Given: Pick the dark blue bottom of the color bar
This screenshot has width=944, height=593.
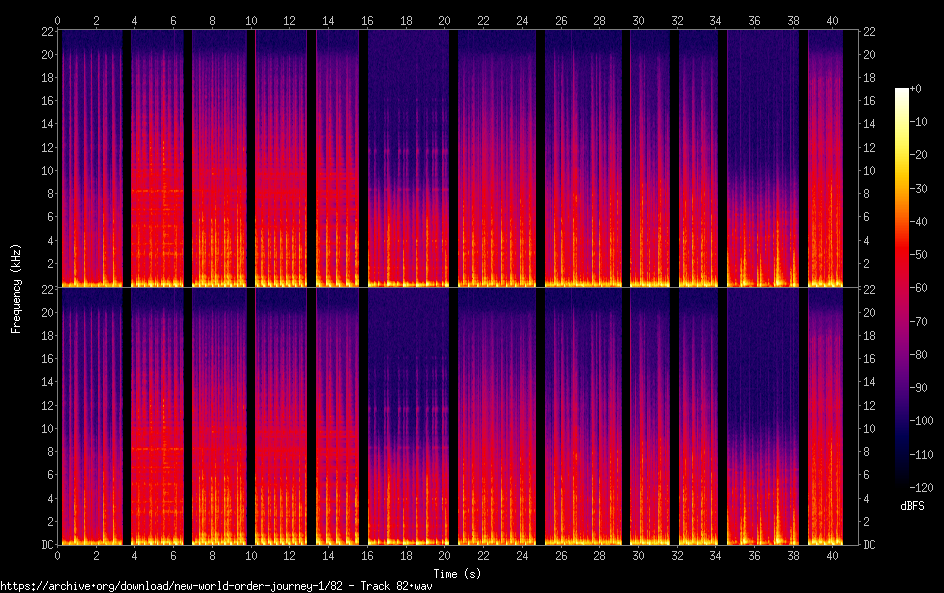Looking at the screenshot, I should click(x=902, y=470).
